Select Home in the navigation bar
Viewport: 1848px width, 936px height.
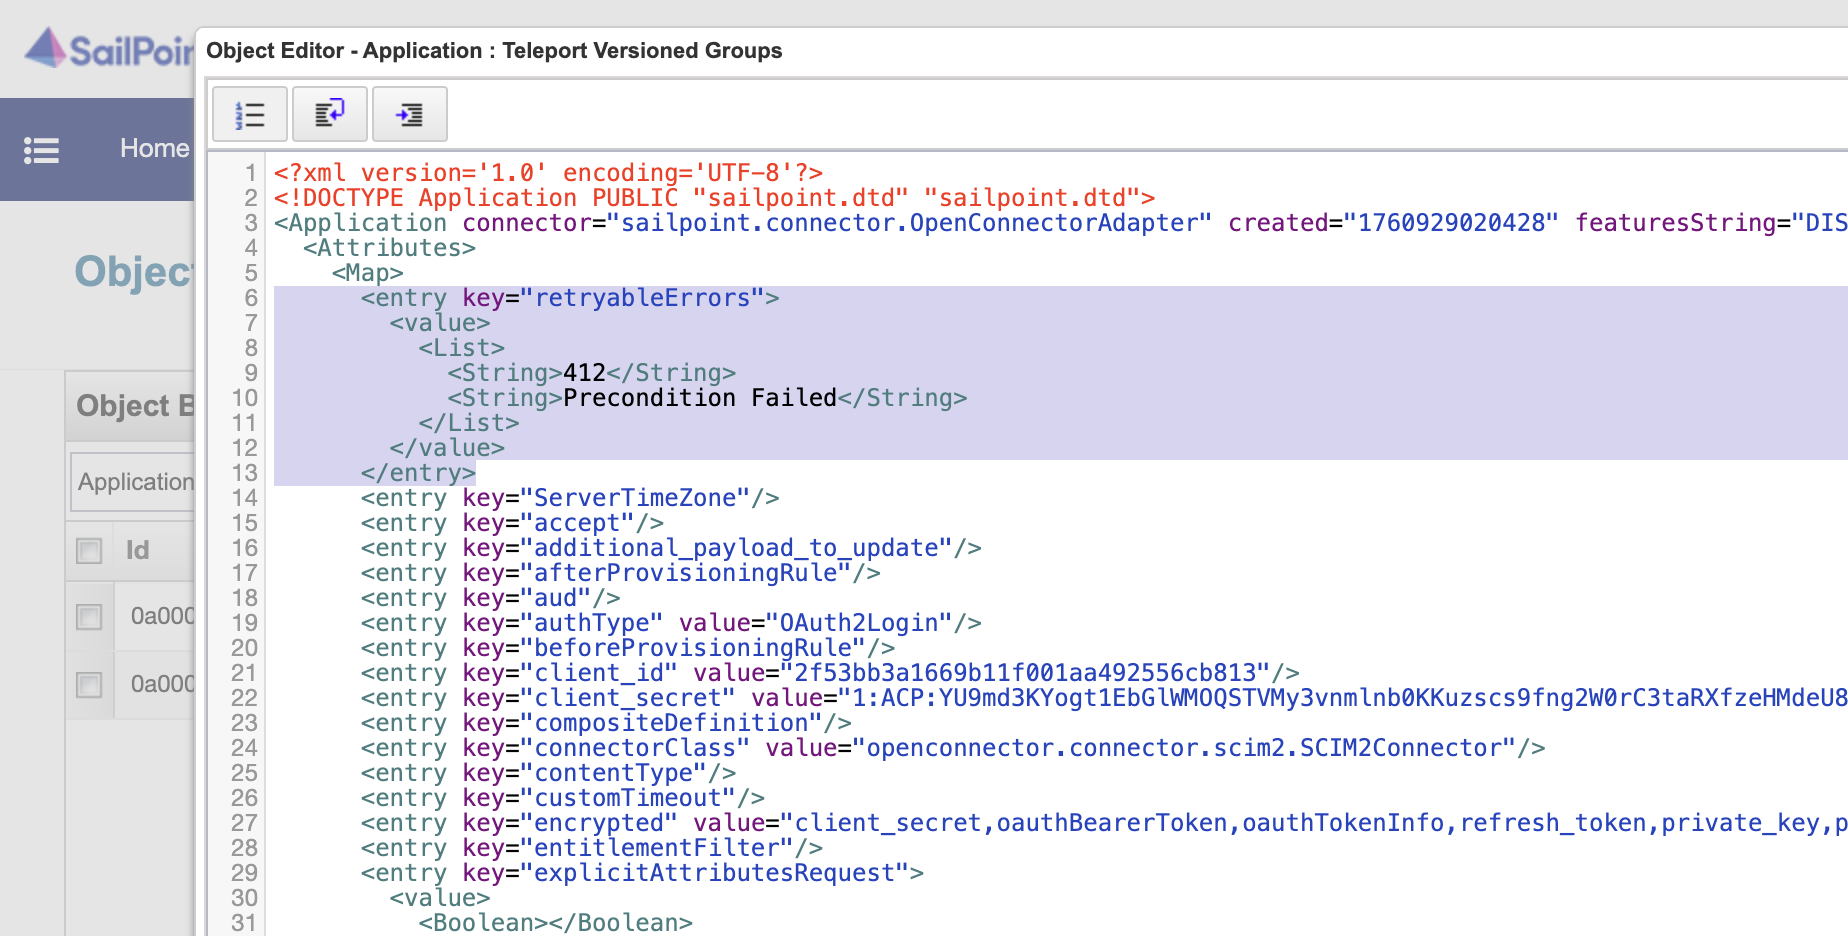click(154, 148)
